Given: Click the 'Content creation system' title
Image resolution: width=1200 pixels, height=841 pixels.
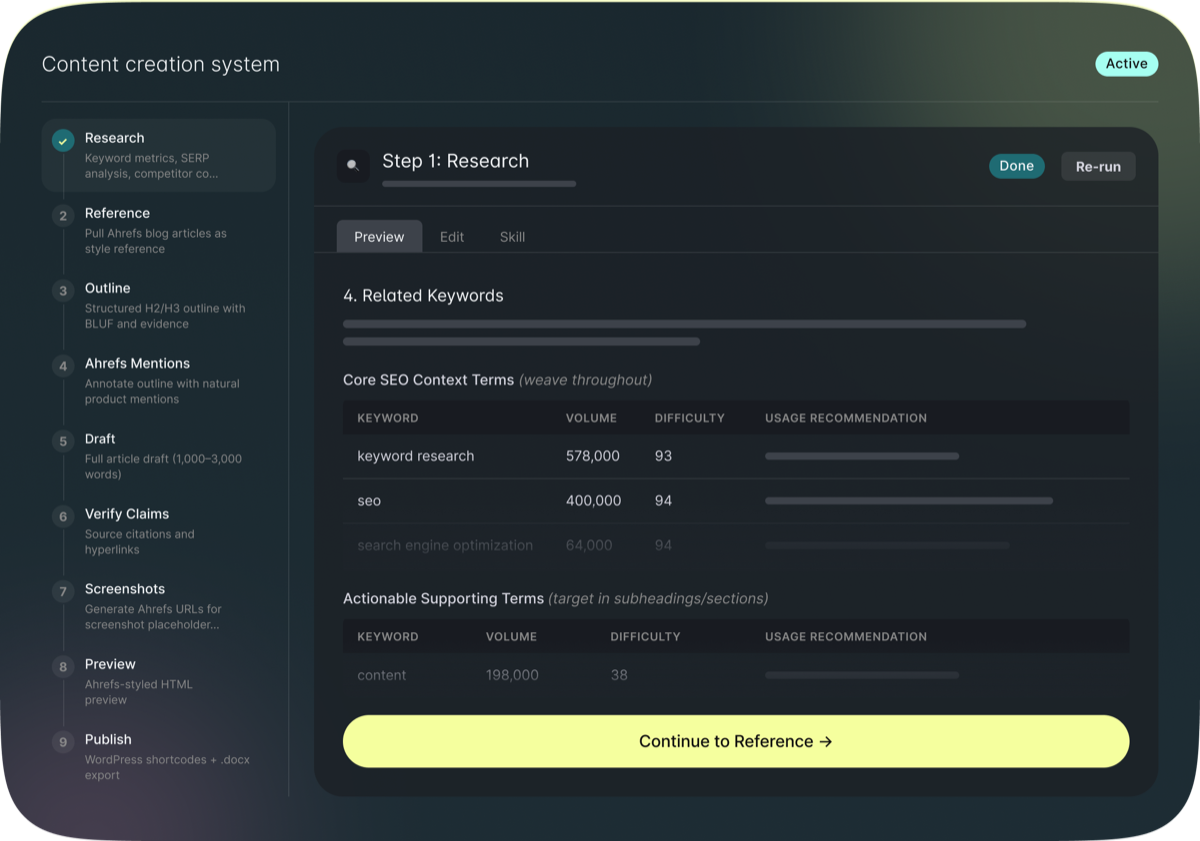Looking at the screenshot, I should [x=161, y=65].
